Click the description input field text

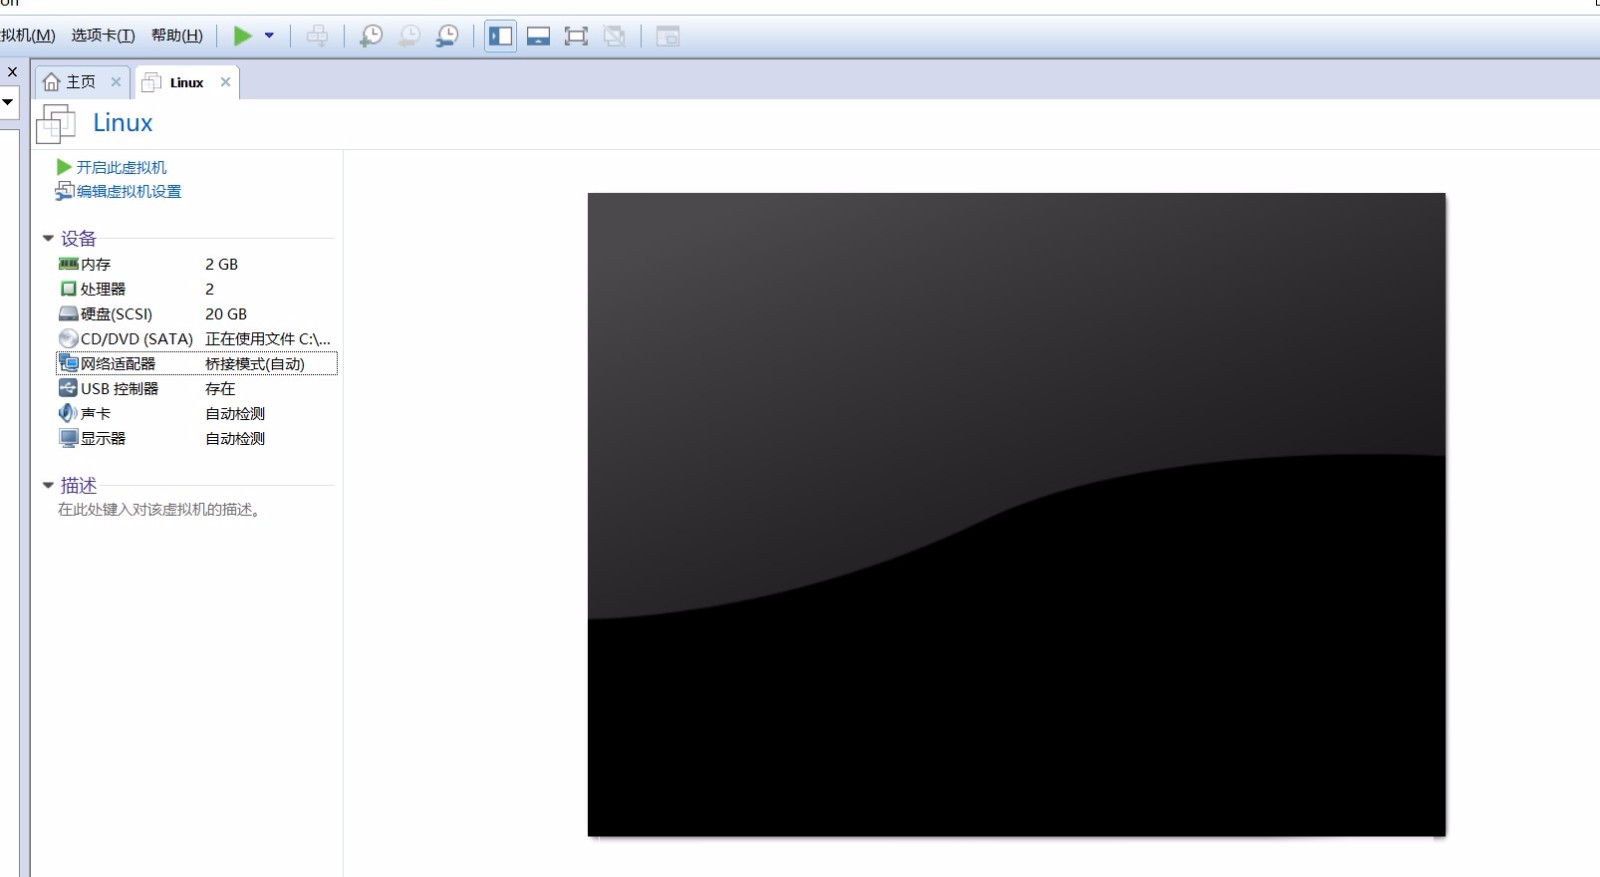point(160,509)
